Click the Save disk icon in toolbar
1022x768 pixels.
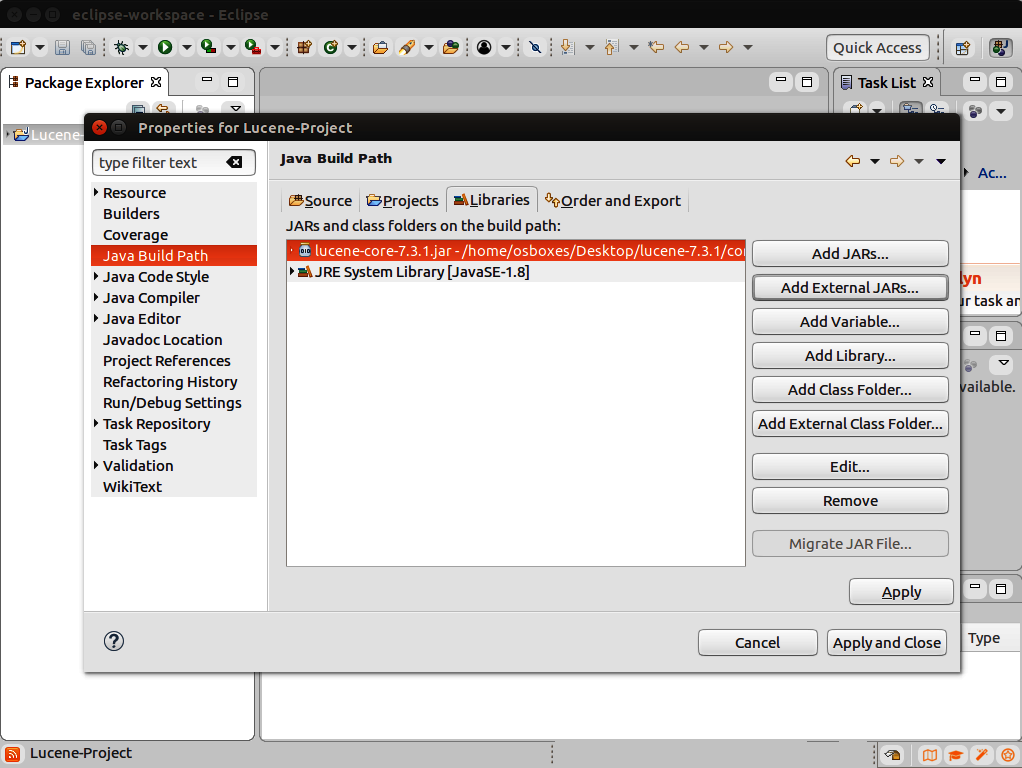pyautogui.click(x=62, y=47)
